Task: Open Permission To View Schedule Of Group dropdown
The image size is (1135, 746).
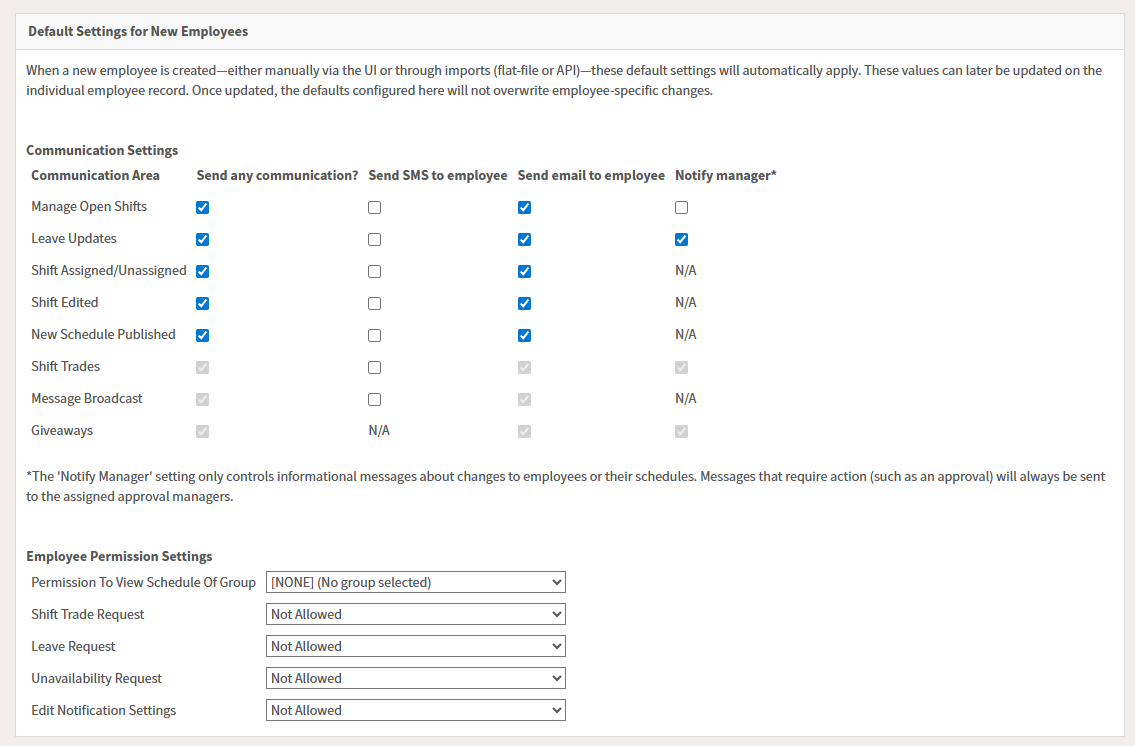Action: coord(415,582)
